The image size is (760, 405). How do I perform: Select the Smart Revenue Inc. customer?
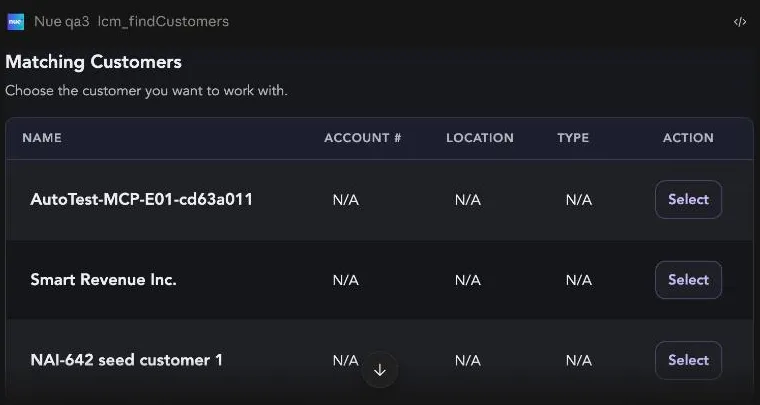pos(688,280)
